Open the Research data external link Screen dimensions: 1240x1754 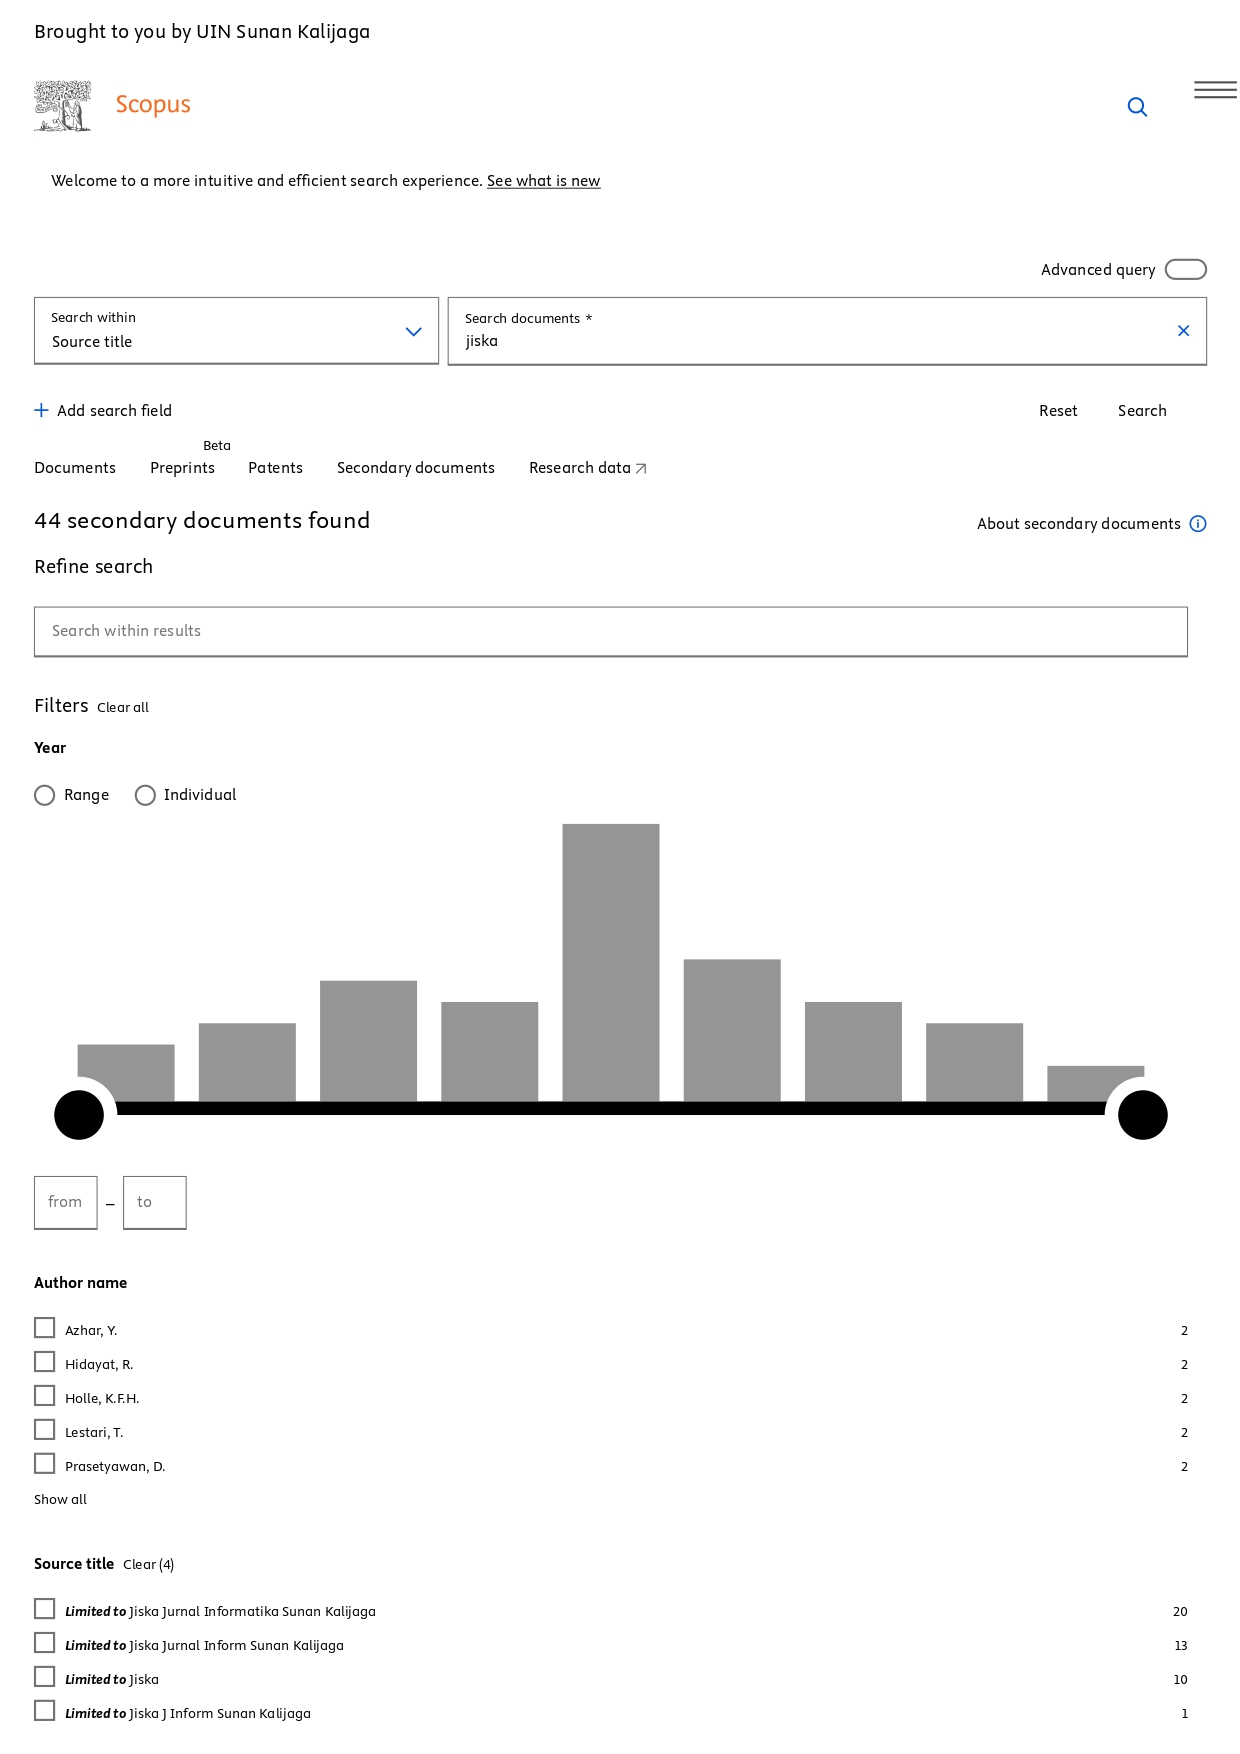click(x=587, y=468)
